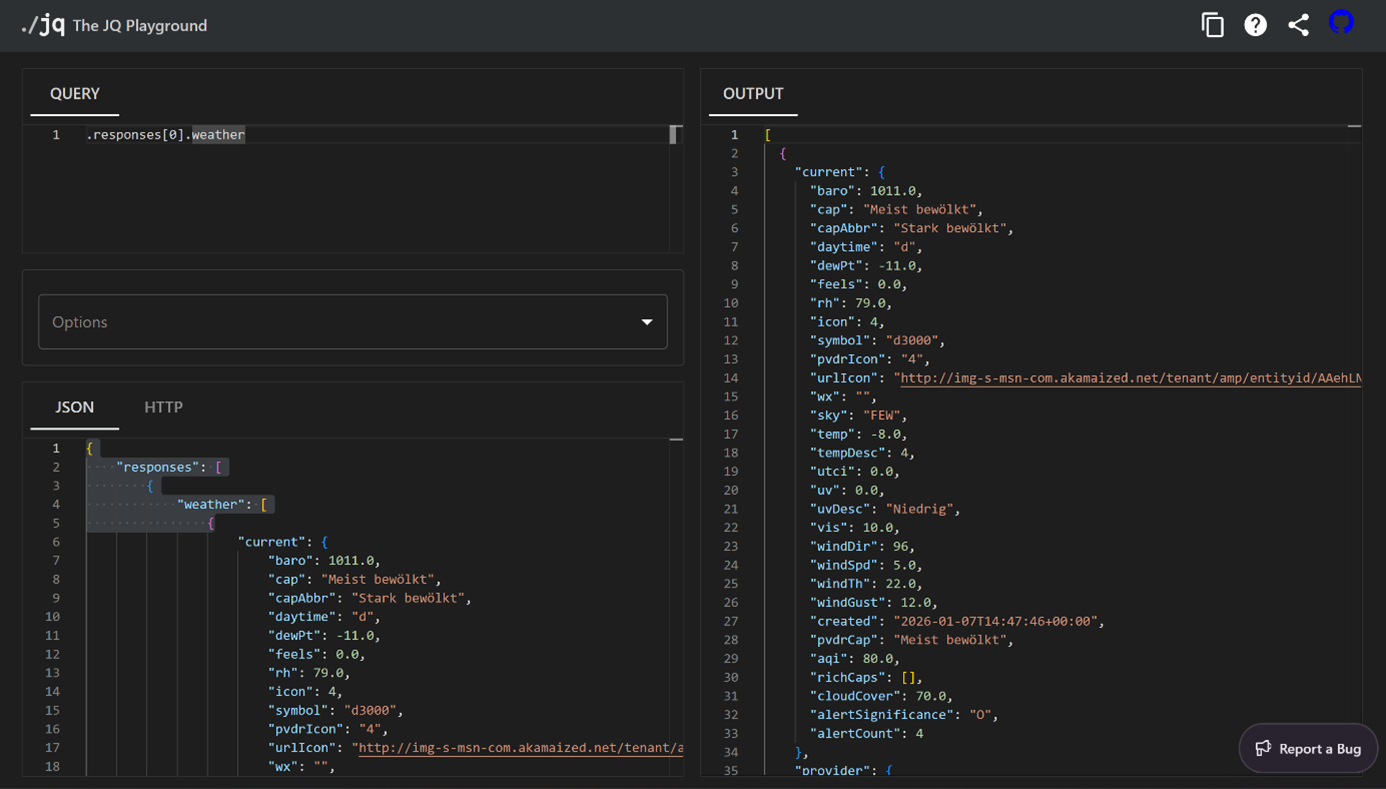Image resolution: width=1386 pixels, height=789 pixels.
Task: Select the OUTPUT tab header
Action: click(753, 93)
